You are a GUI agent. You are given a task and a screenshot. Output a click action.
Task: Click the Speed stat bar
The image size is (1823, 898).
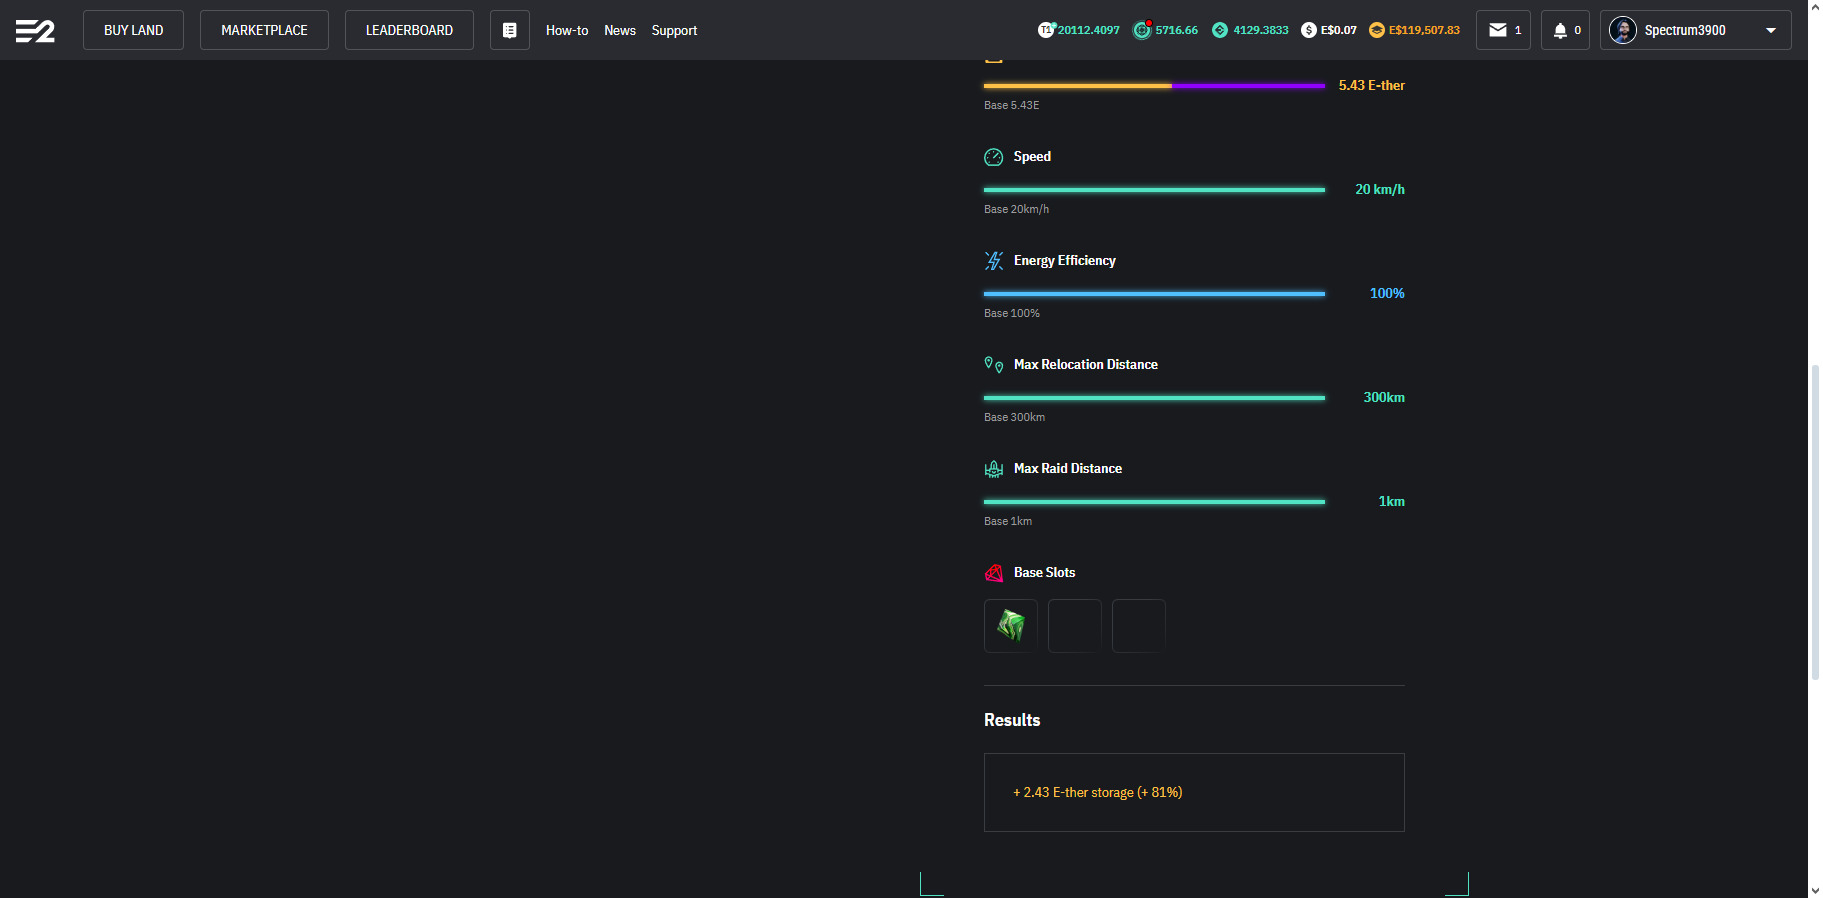click(x=1154, y=190)
